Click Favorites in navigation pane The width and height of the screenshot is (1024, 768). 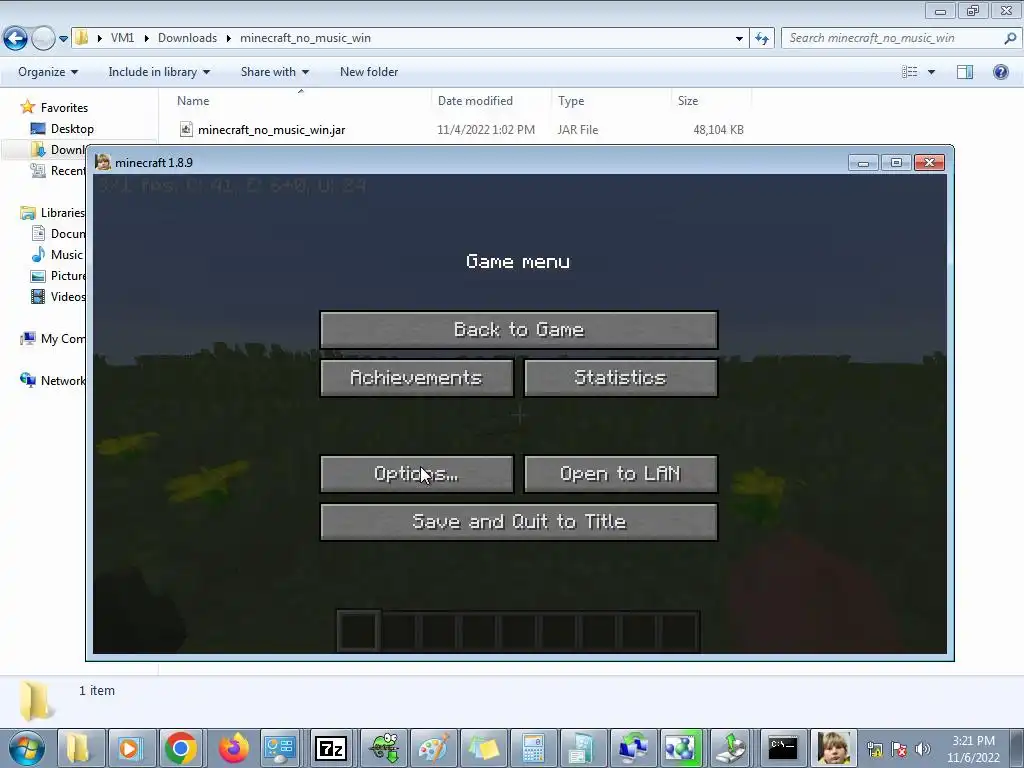pos(64,108)
